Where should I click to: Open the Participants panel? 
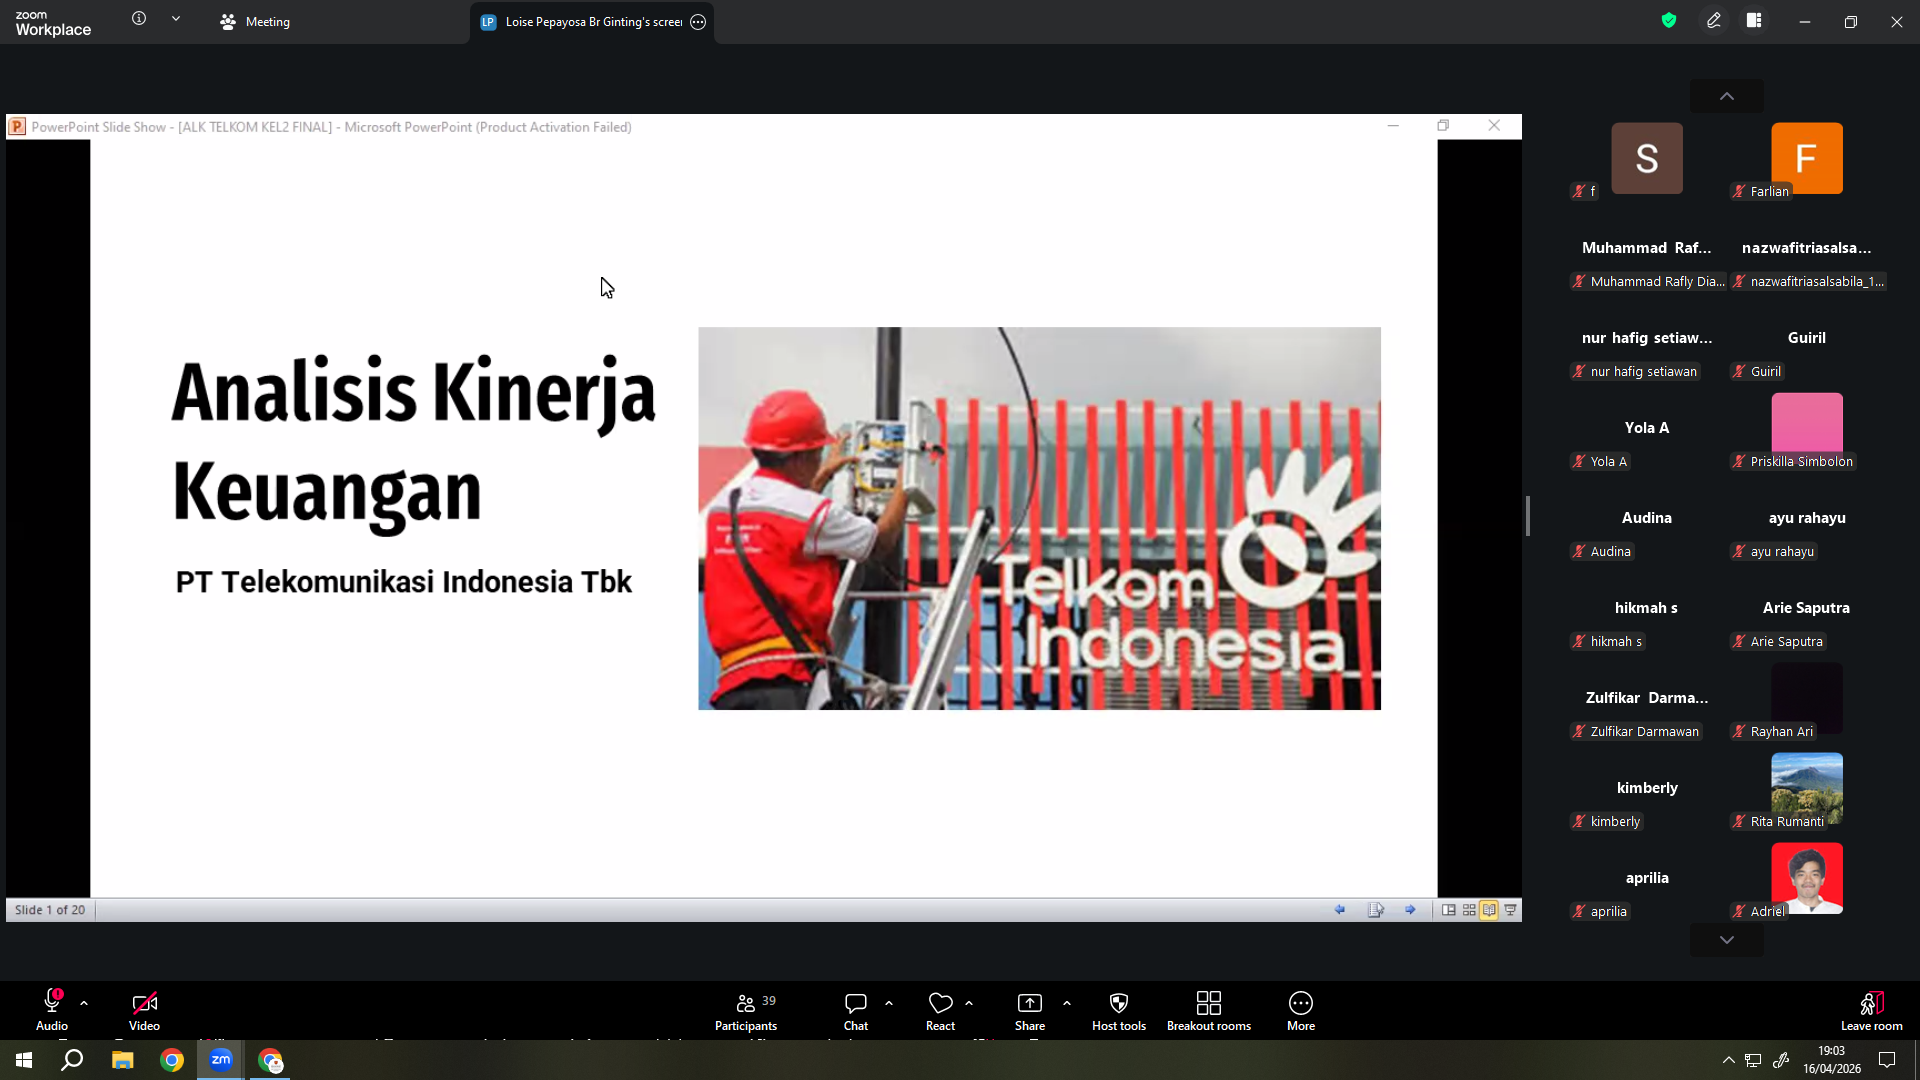746,1010
